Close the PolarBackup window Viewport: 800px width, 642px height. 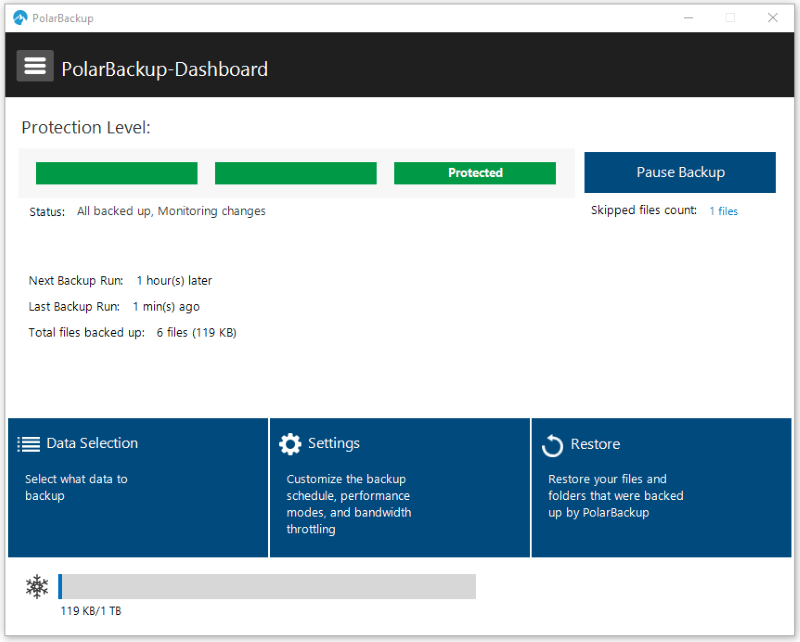tap(772, 18)
